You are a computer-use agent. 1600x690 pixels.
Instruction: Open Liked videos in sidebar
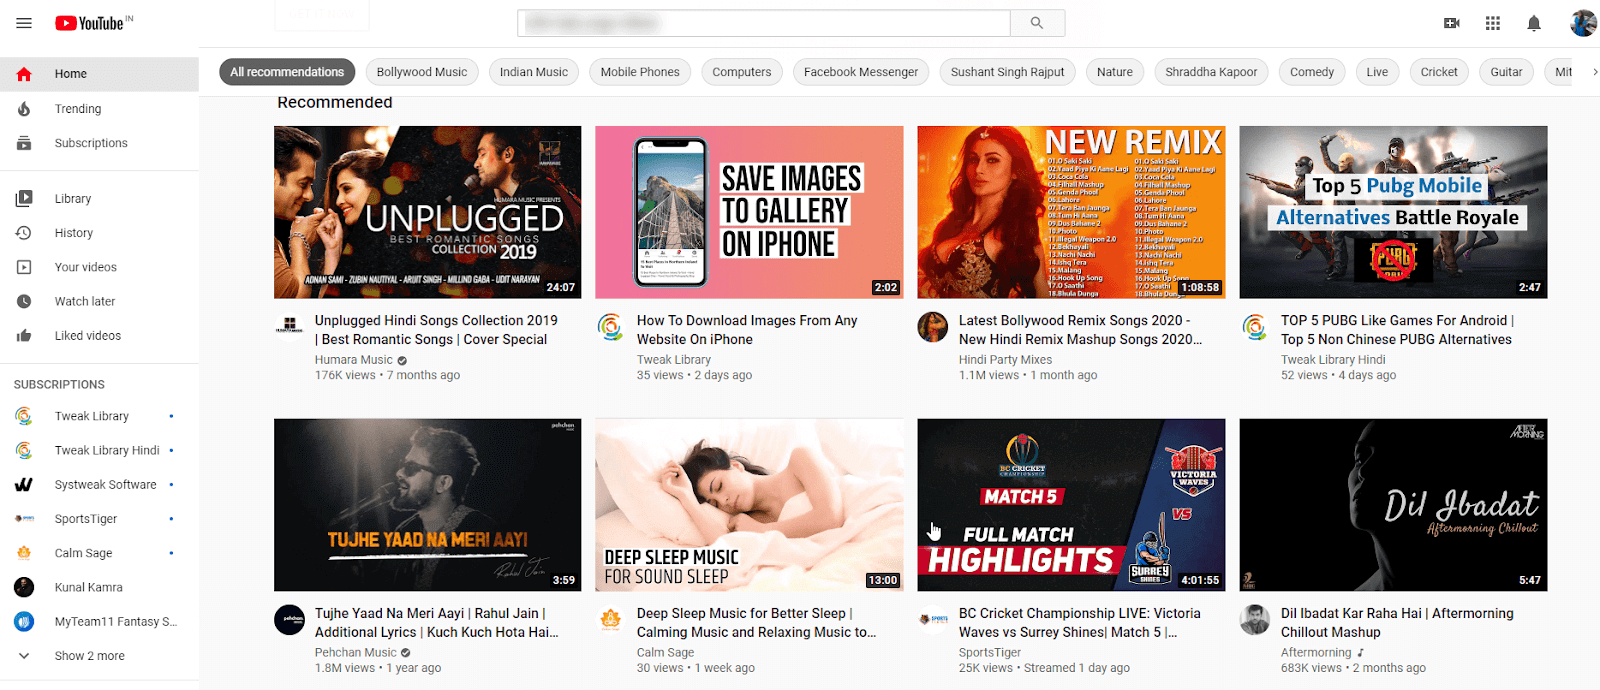[87, 336]
